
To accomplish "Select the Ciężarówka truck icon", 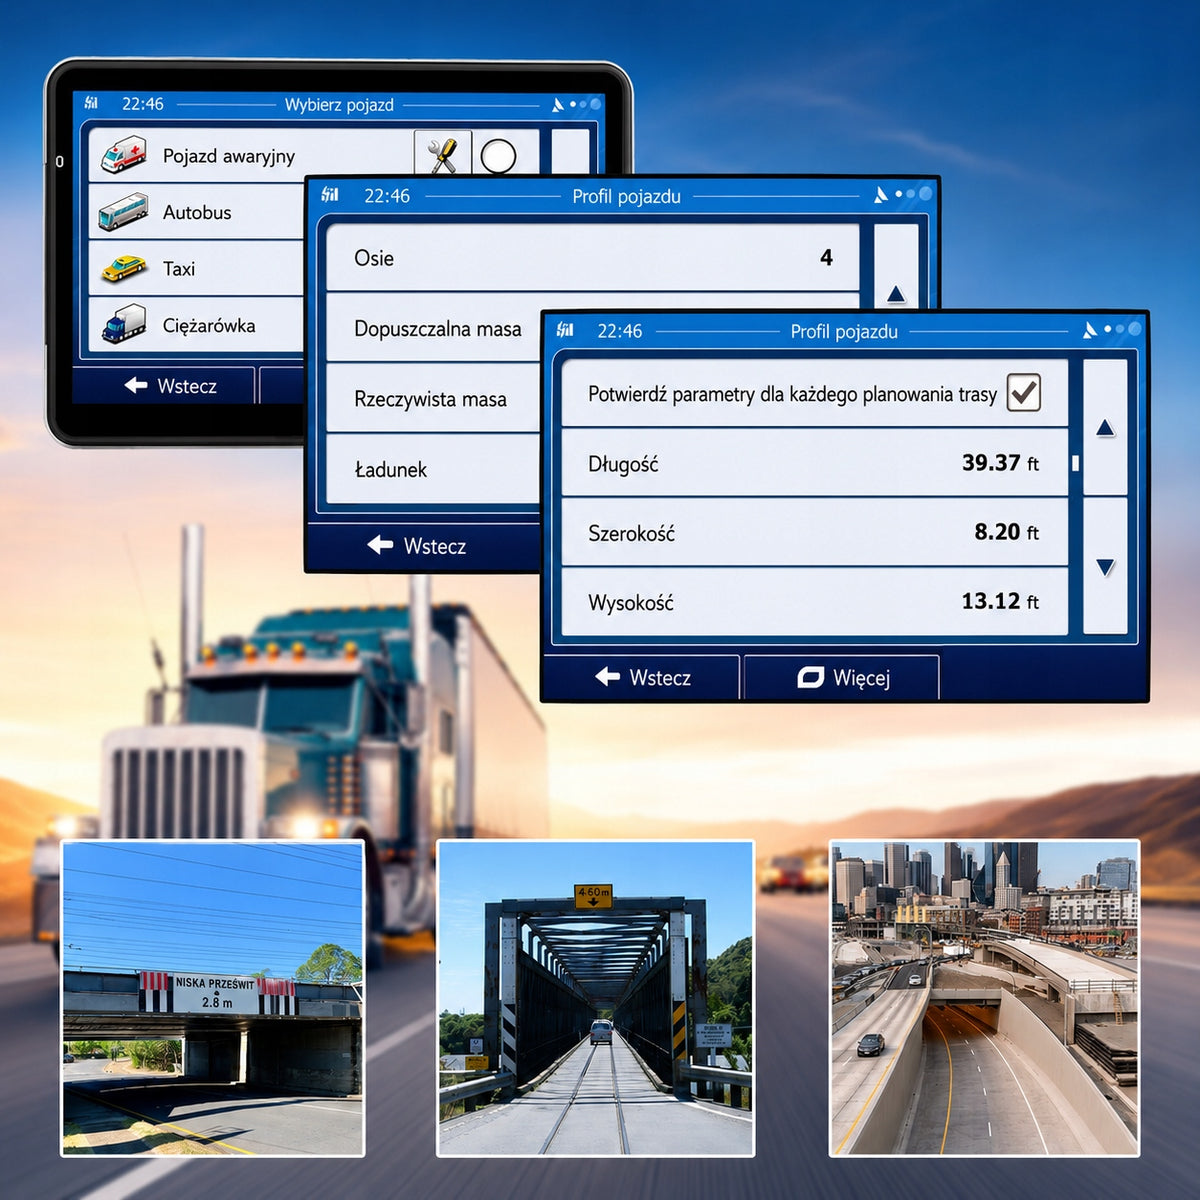I will [x=124, y=324].
